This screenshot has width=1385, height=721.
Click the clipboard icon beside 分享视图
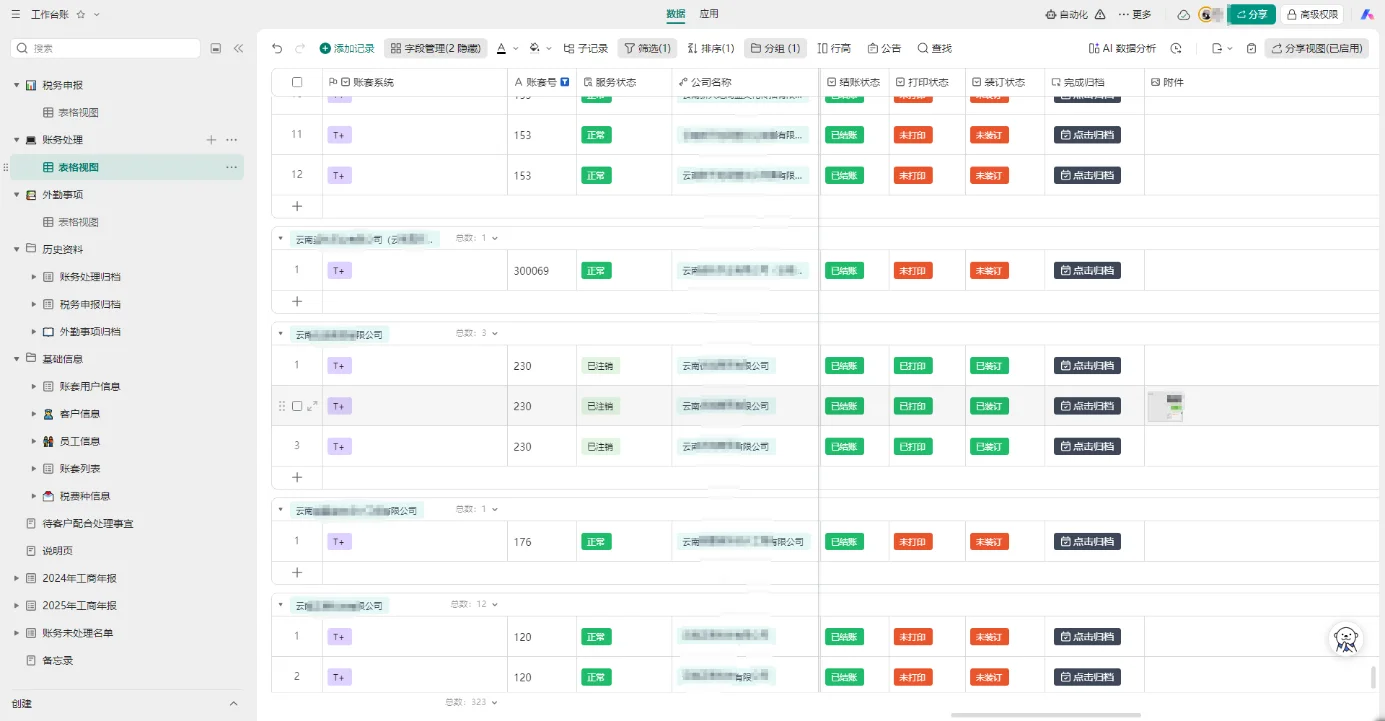tap(1251, 48)
